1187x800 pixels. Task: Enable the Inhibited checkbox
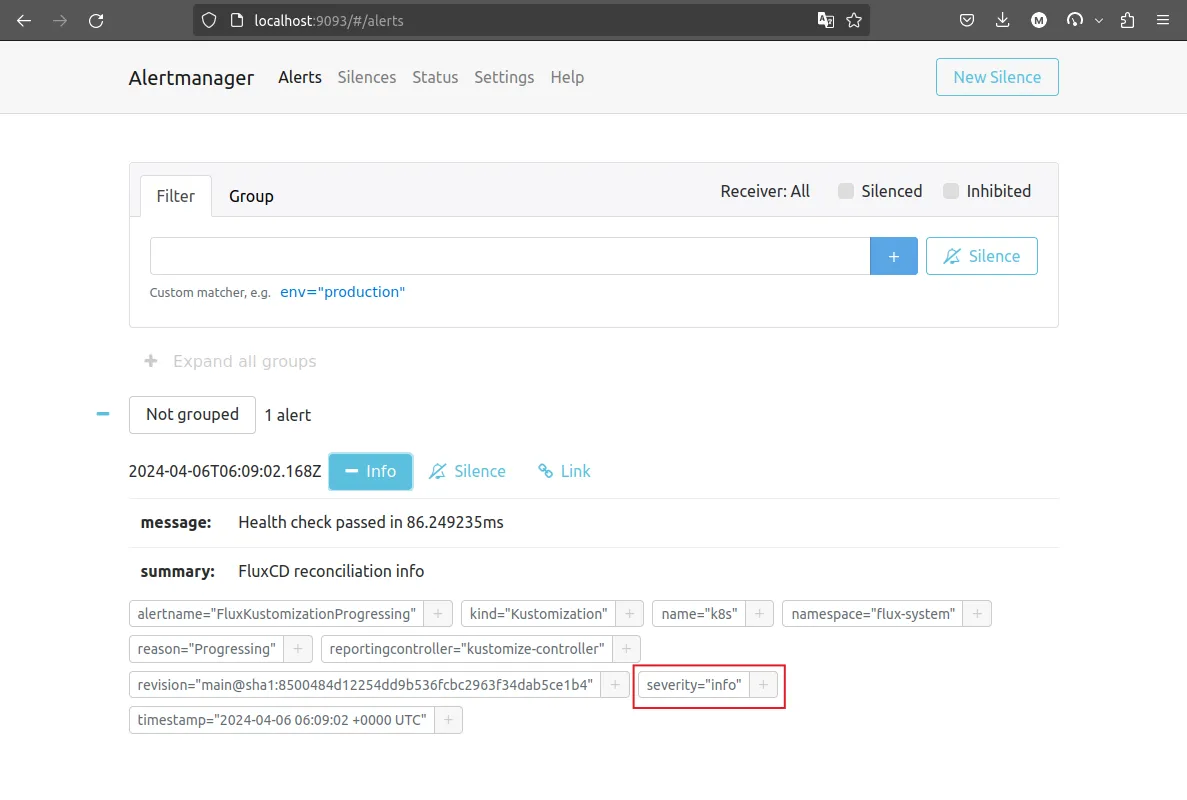[951, 191]
